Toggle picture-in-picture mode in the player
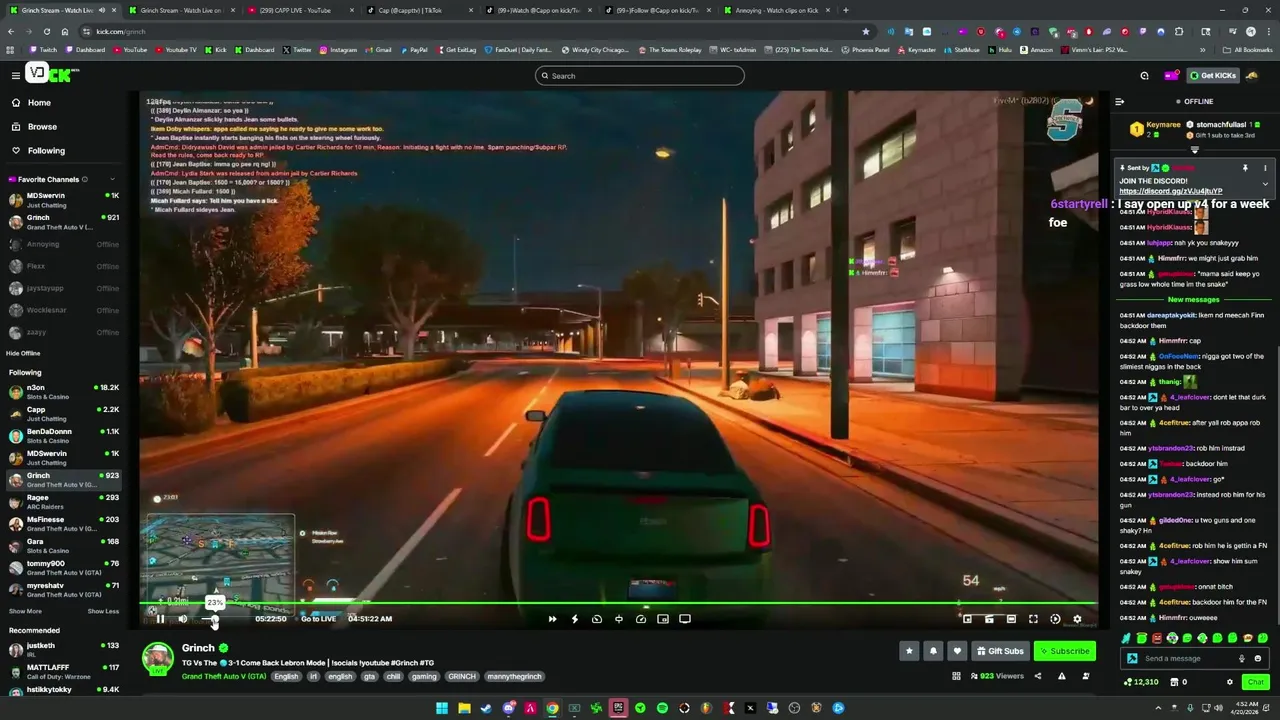The height and width of the screenshot is (720, 1280). (x=663, y=619)
